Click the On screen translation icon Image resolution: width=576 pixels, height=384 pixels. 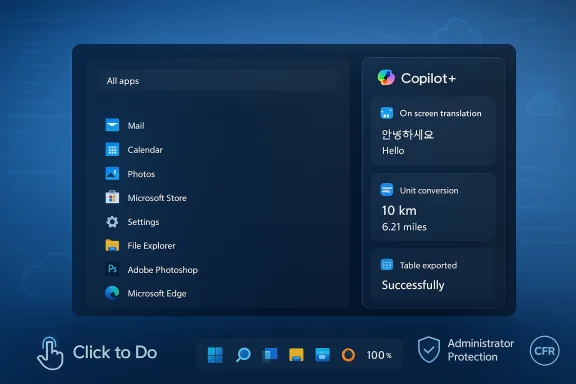(386, 113)
